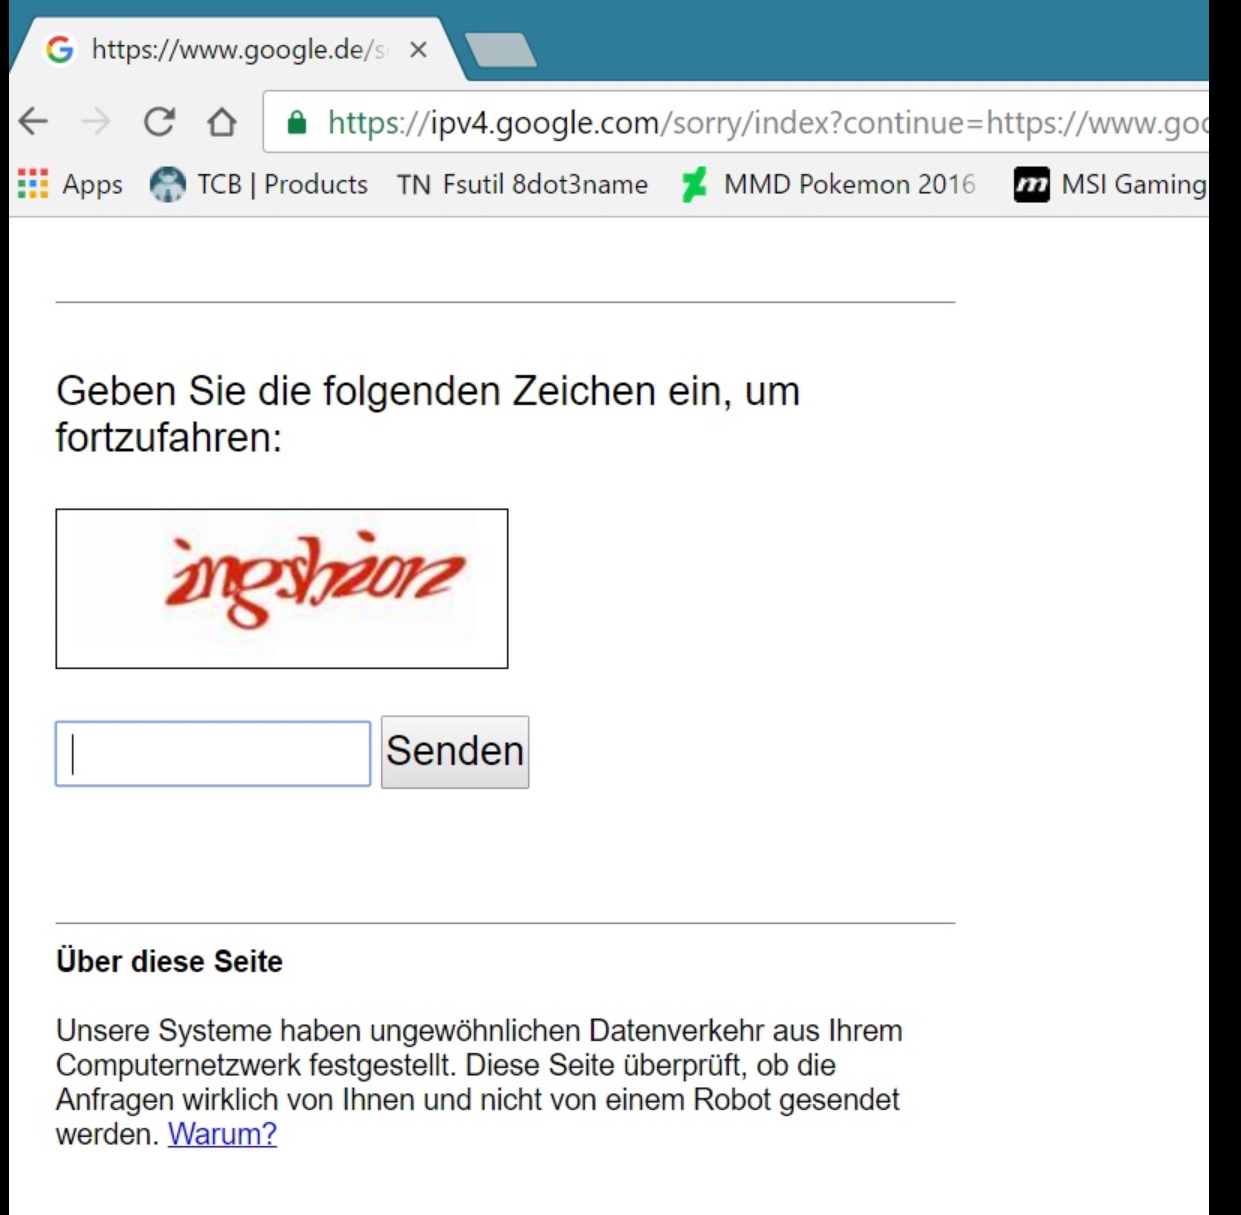This screenshot has width=1241, height=1215.
Task: Click the Geben Sie die folgenden Zeichen text
Action: [428, 413]
